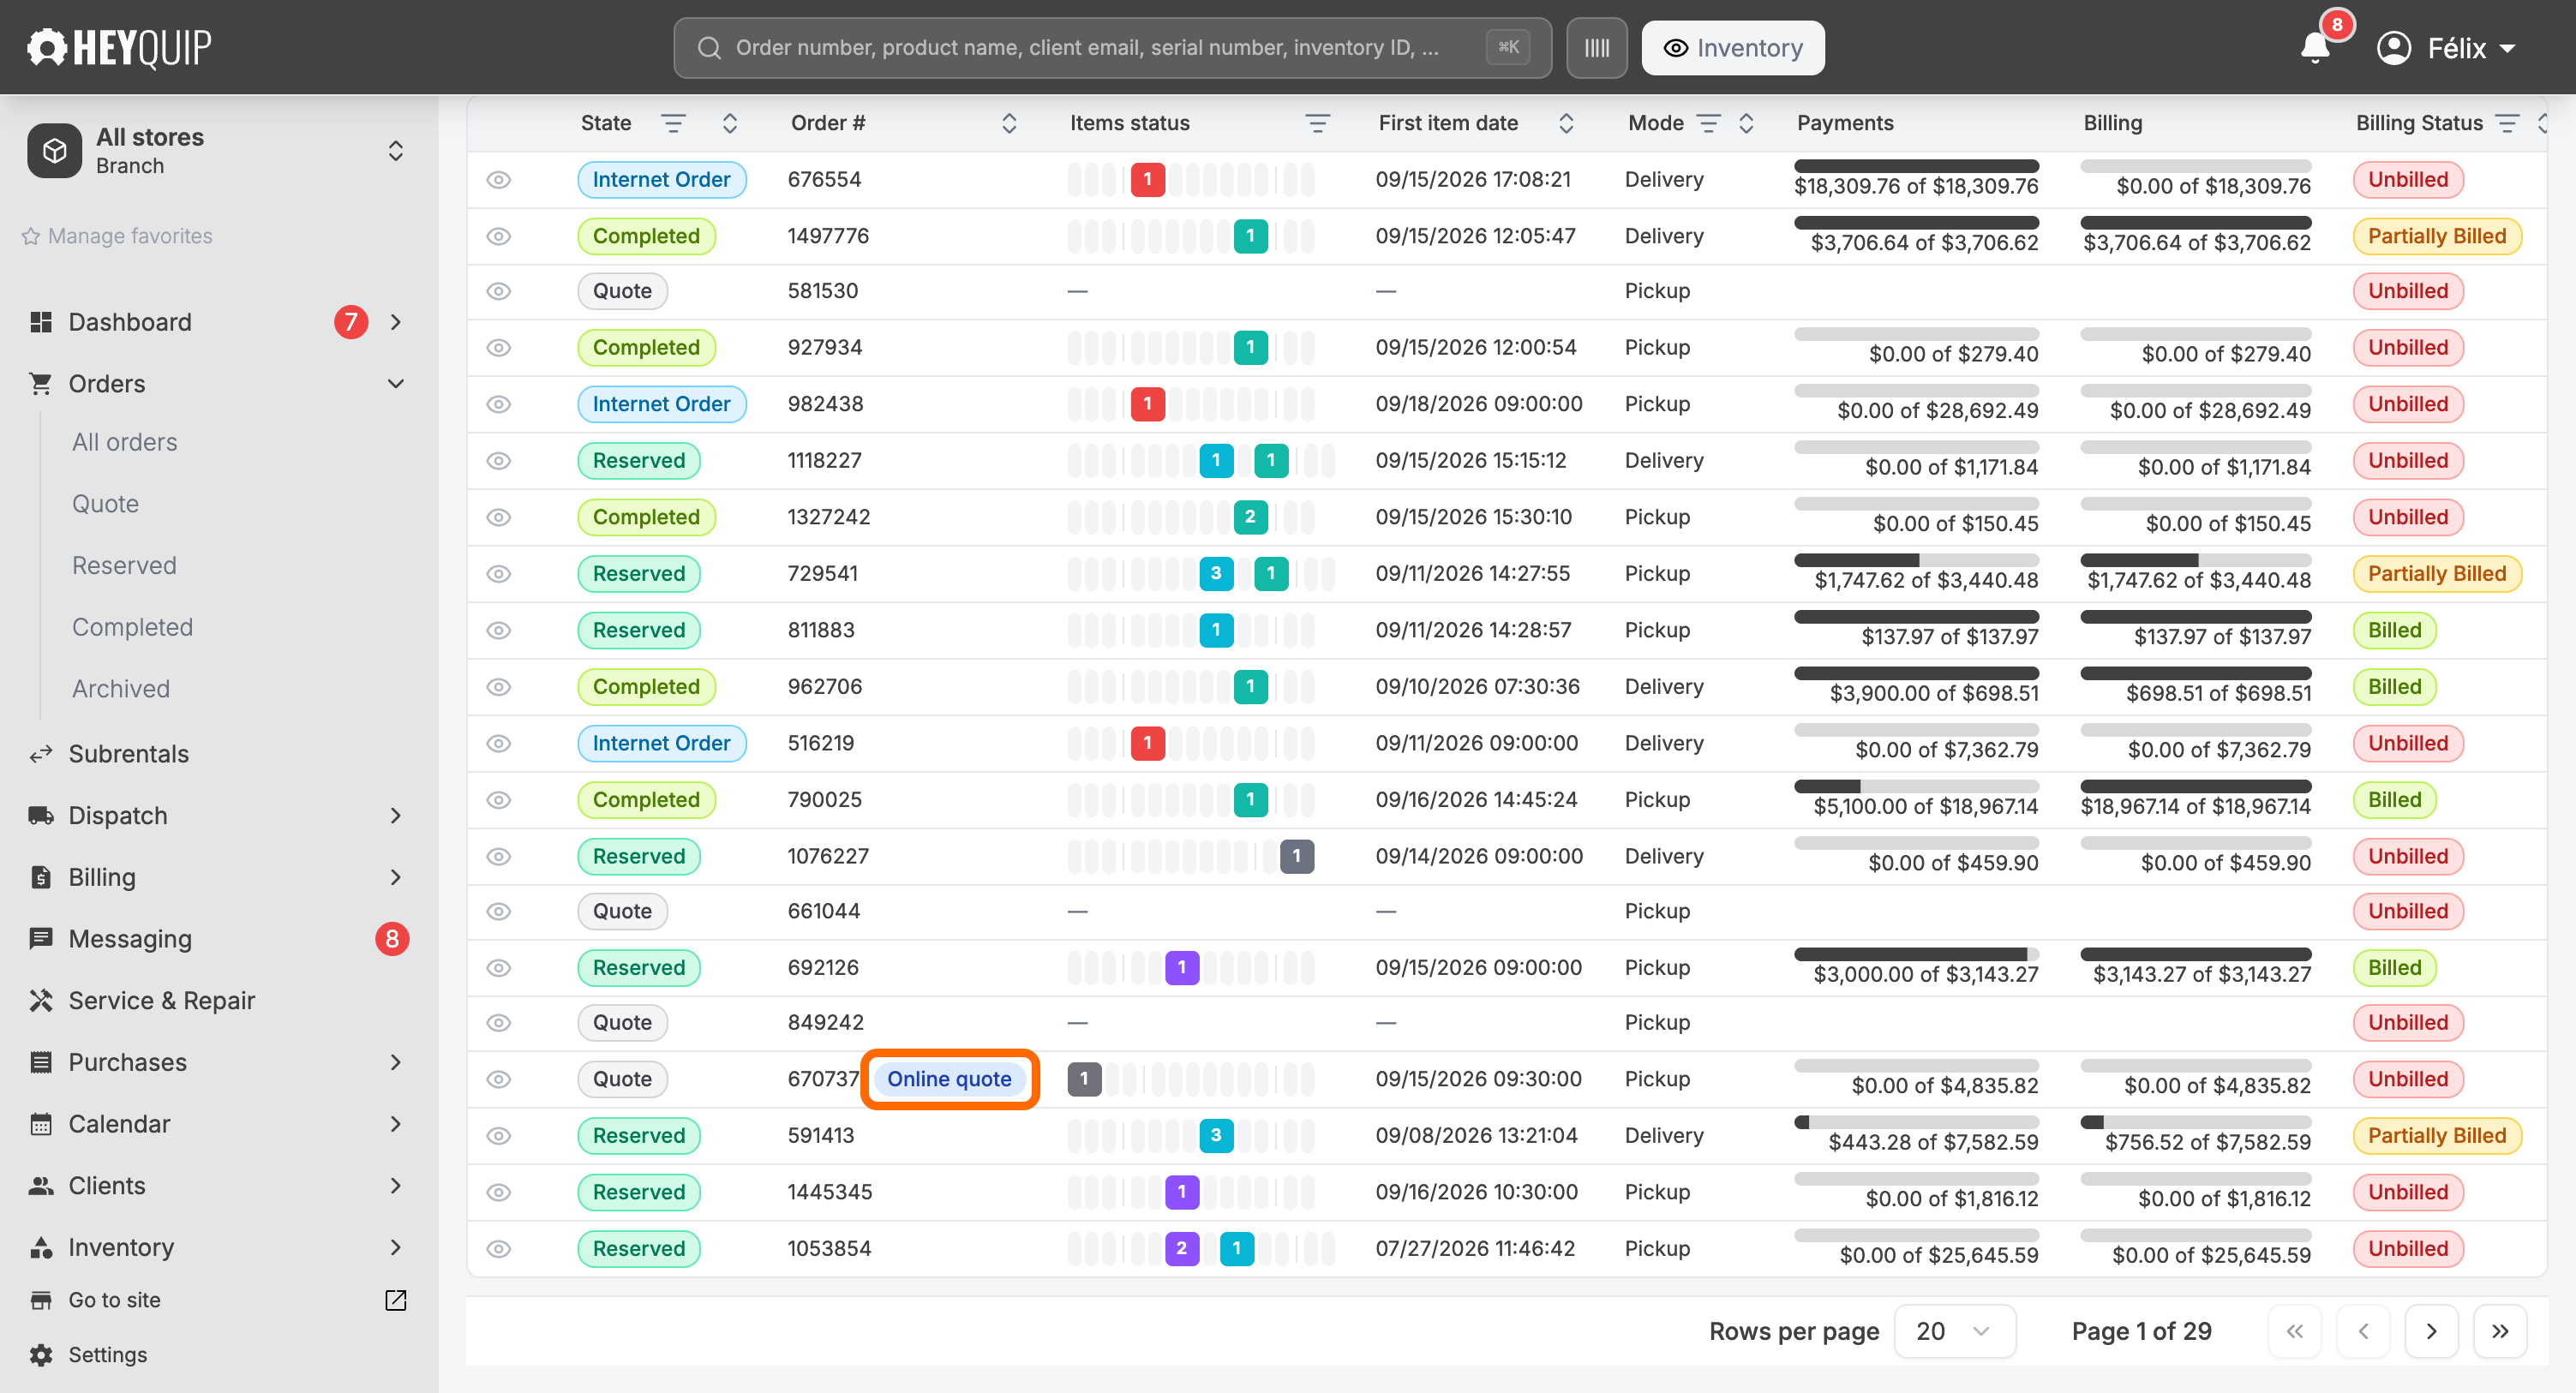Expand the Dispatch sidebar section

tap(396, 815)
